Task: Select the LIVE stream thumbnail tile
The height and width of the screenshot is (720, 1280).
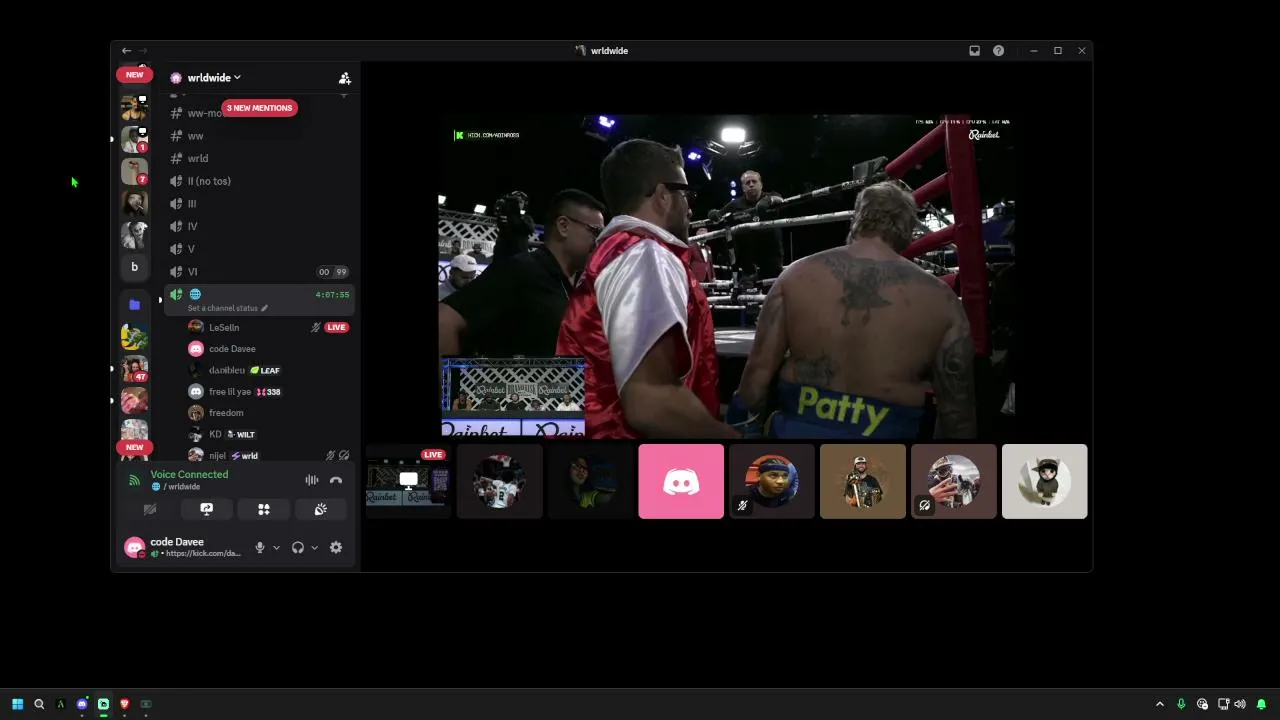Action: click(408, 482)
